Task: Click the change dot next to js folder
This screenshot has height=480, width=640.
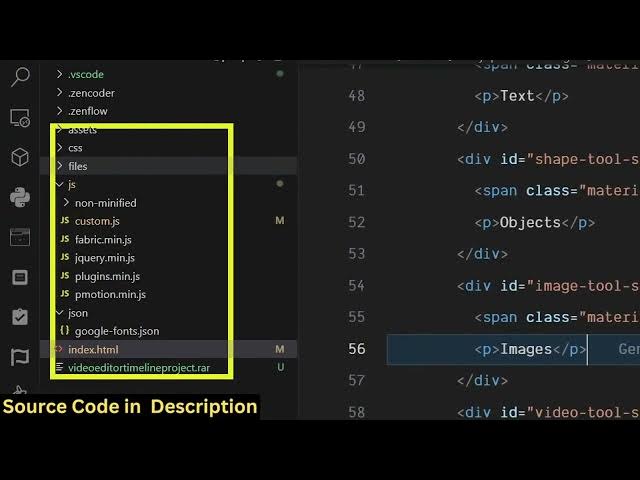Action: coord(280,184)
